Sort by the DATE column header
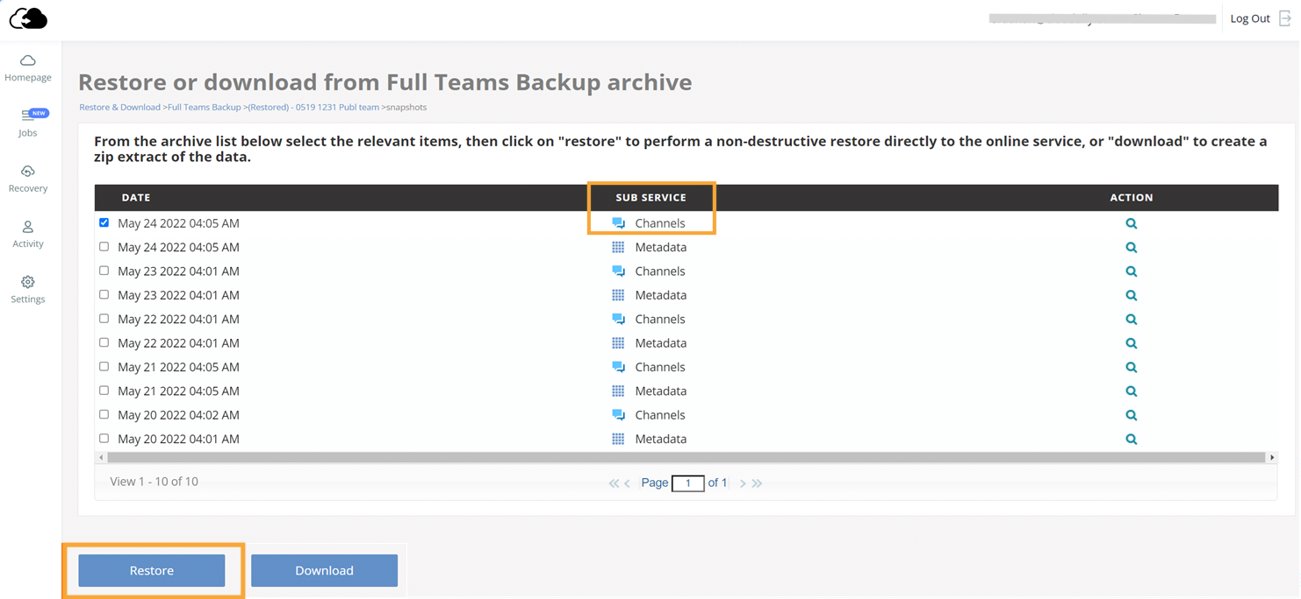 (x=136, y=198)
